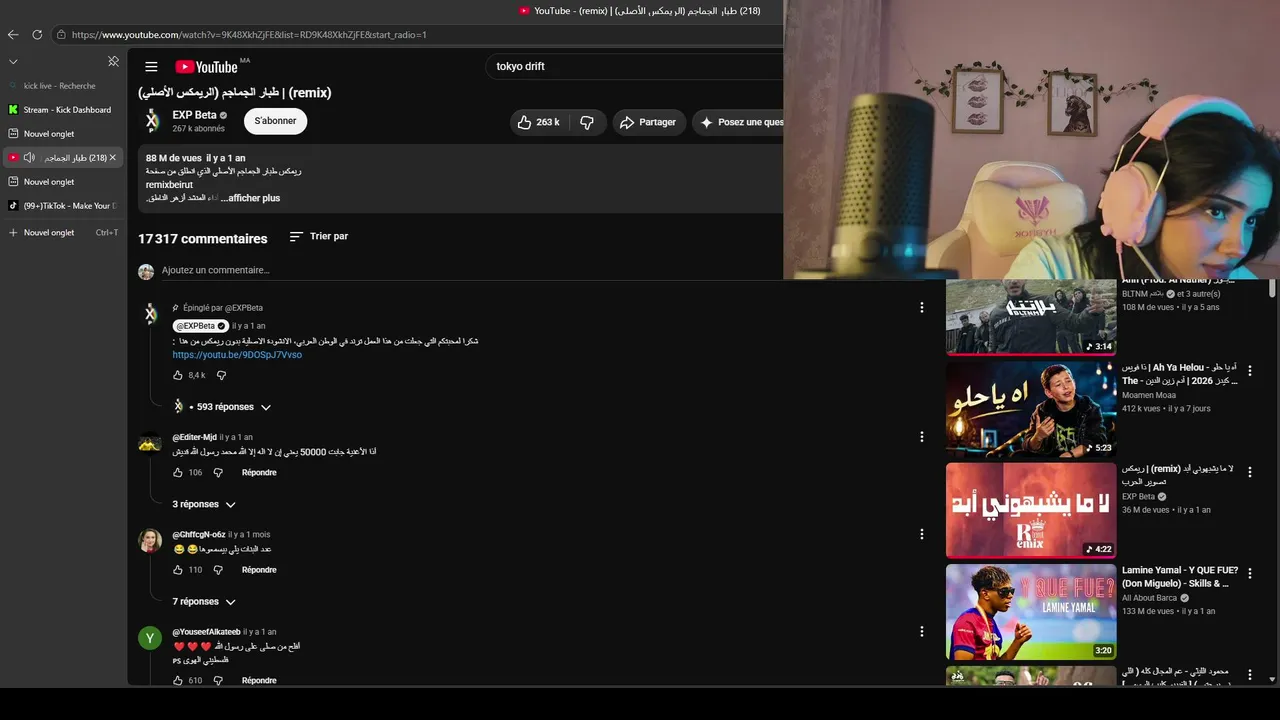The height and width of the screenshot is (720, 1280).
Task: Reply to @YouseefAlkateeb with Répondre
Action: click(x=259, y=681)
